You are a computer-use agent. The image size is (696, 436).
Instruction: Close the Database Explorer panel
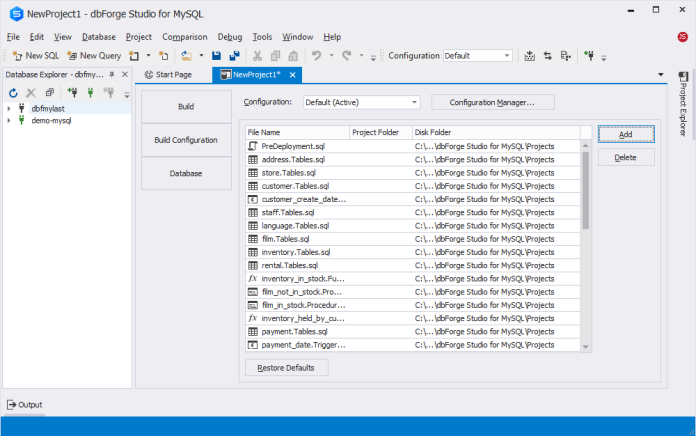(125, 75)
